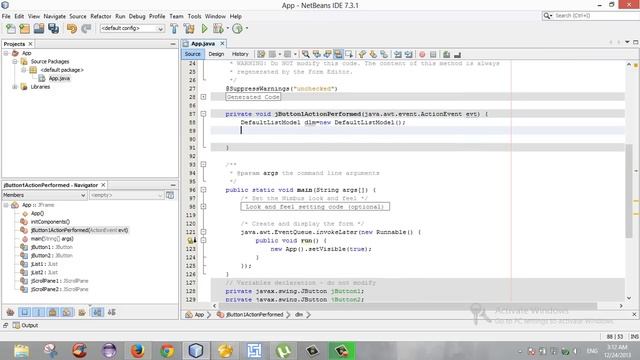Open the File menu
The image size is (640, 360).
point(6,16)
